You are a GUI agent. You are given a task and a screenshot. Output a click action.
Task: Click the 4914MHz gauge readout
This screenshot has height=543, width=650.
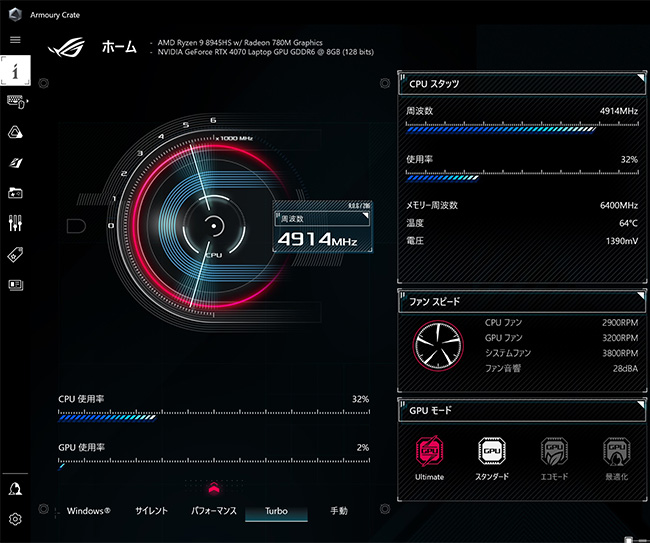(x=318, y=240)
